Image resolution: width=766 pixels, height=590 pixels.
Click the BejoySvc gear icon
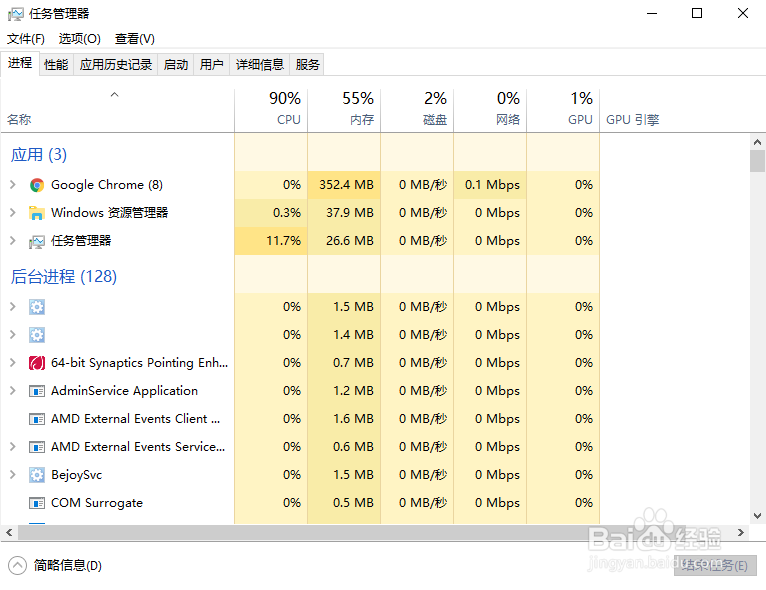point(37,475)
